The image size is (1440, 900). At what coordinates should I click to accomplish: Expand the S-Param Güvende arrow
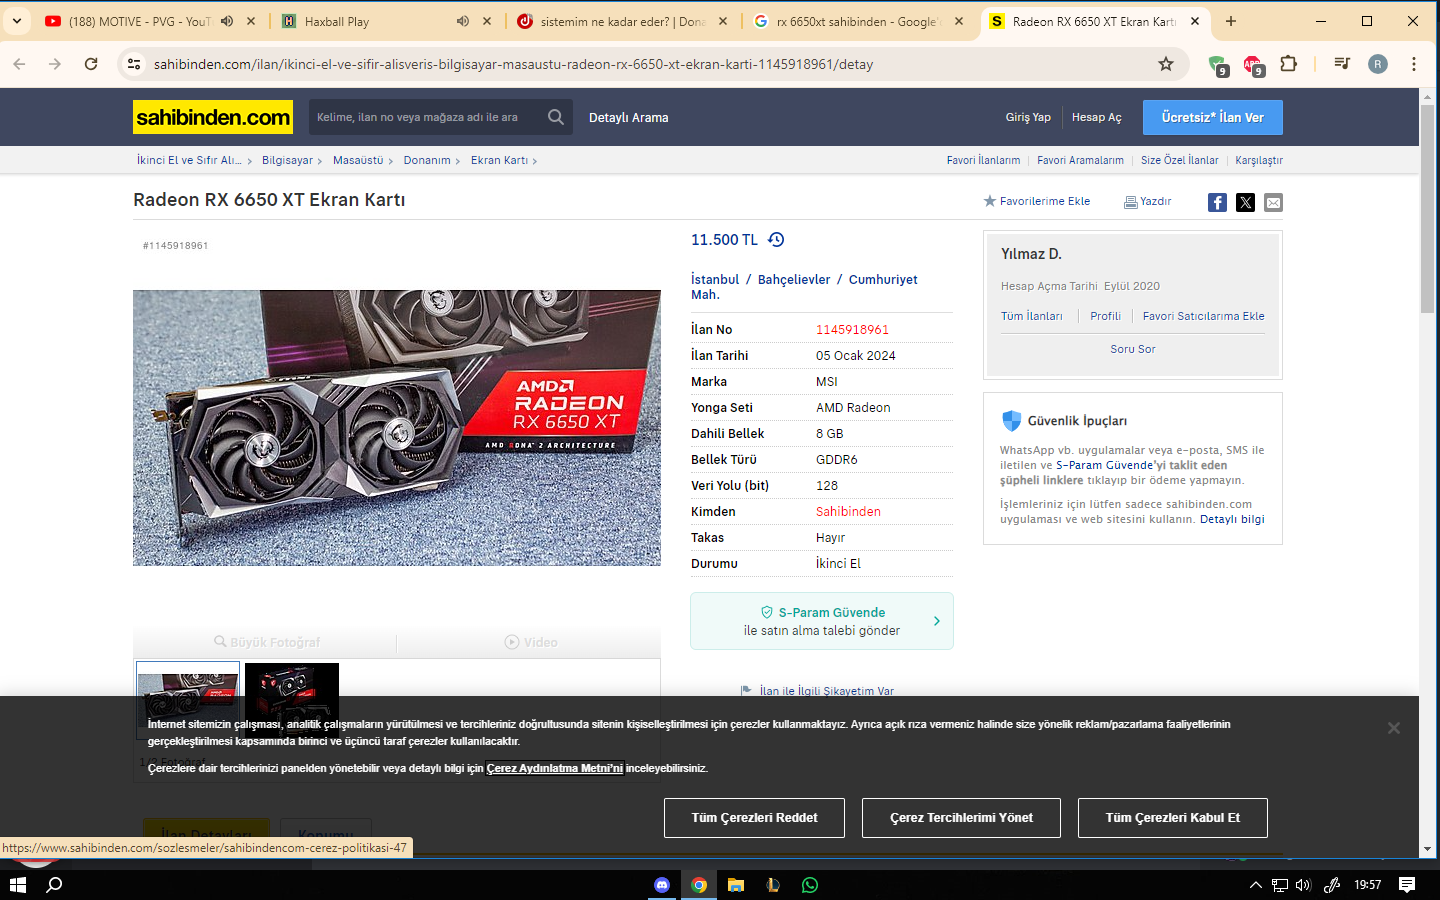(937, 621)
